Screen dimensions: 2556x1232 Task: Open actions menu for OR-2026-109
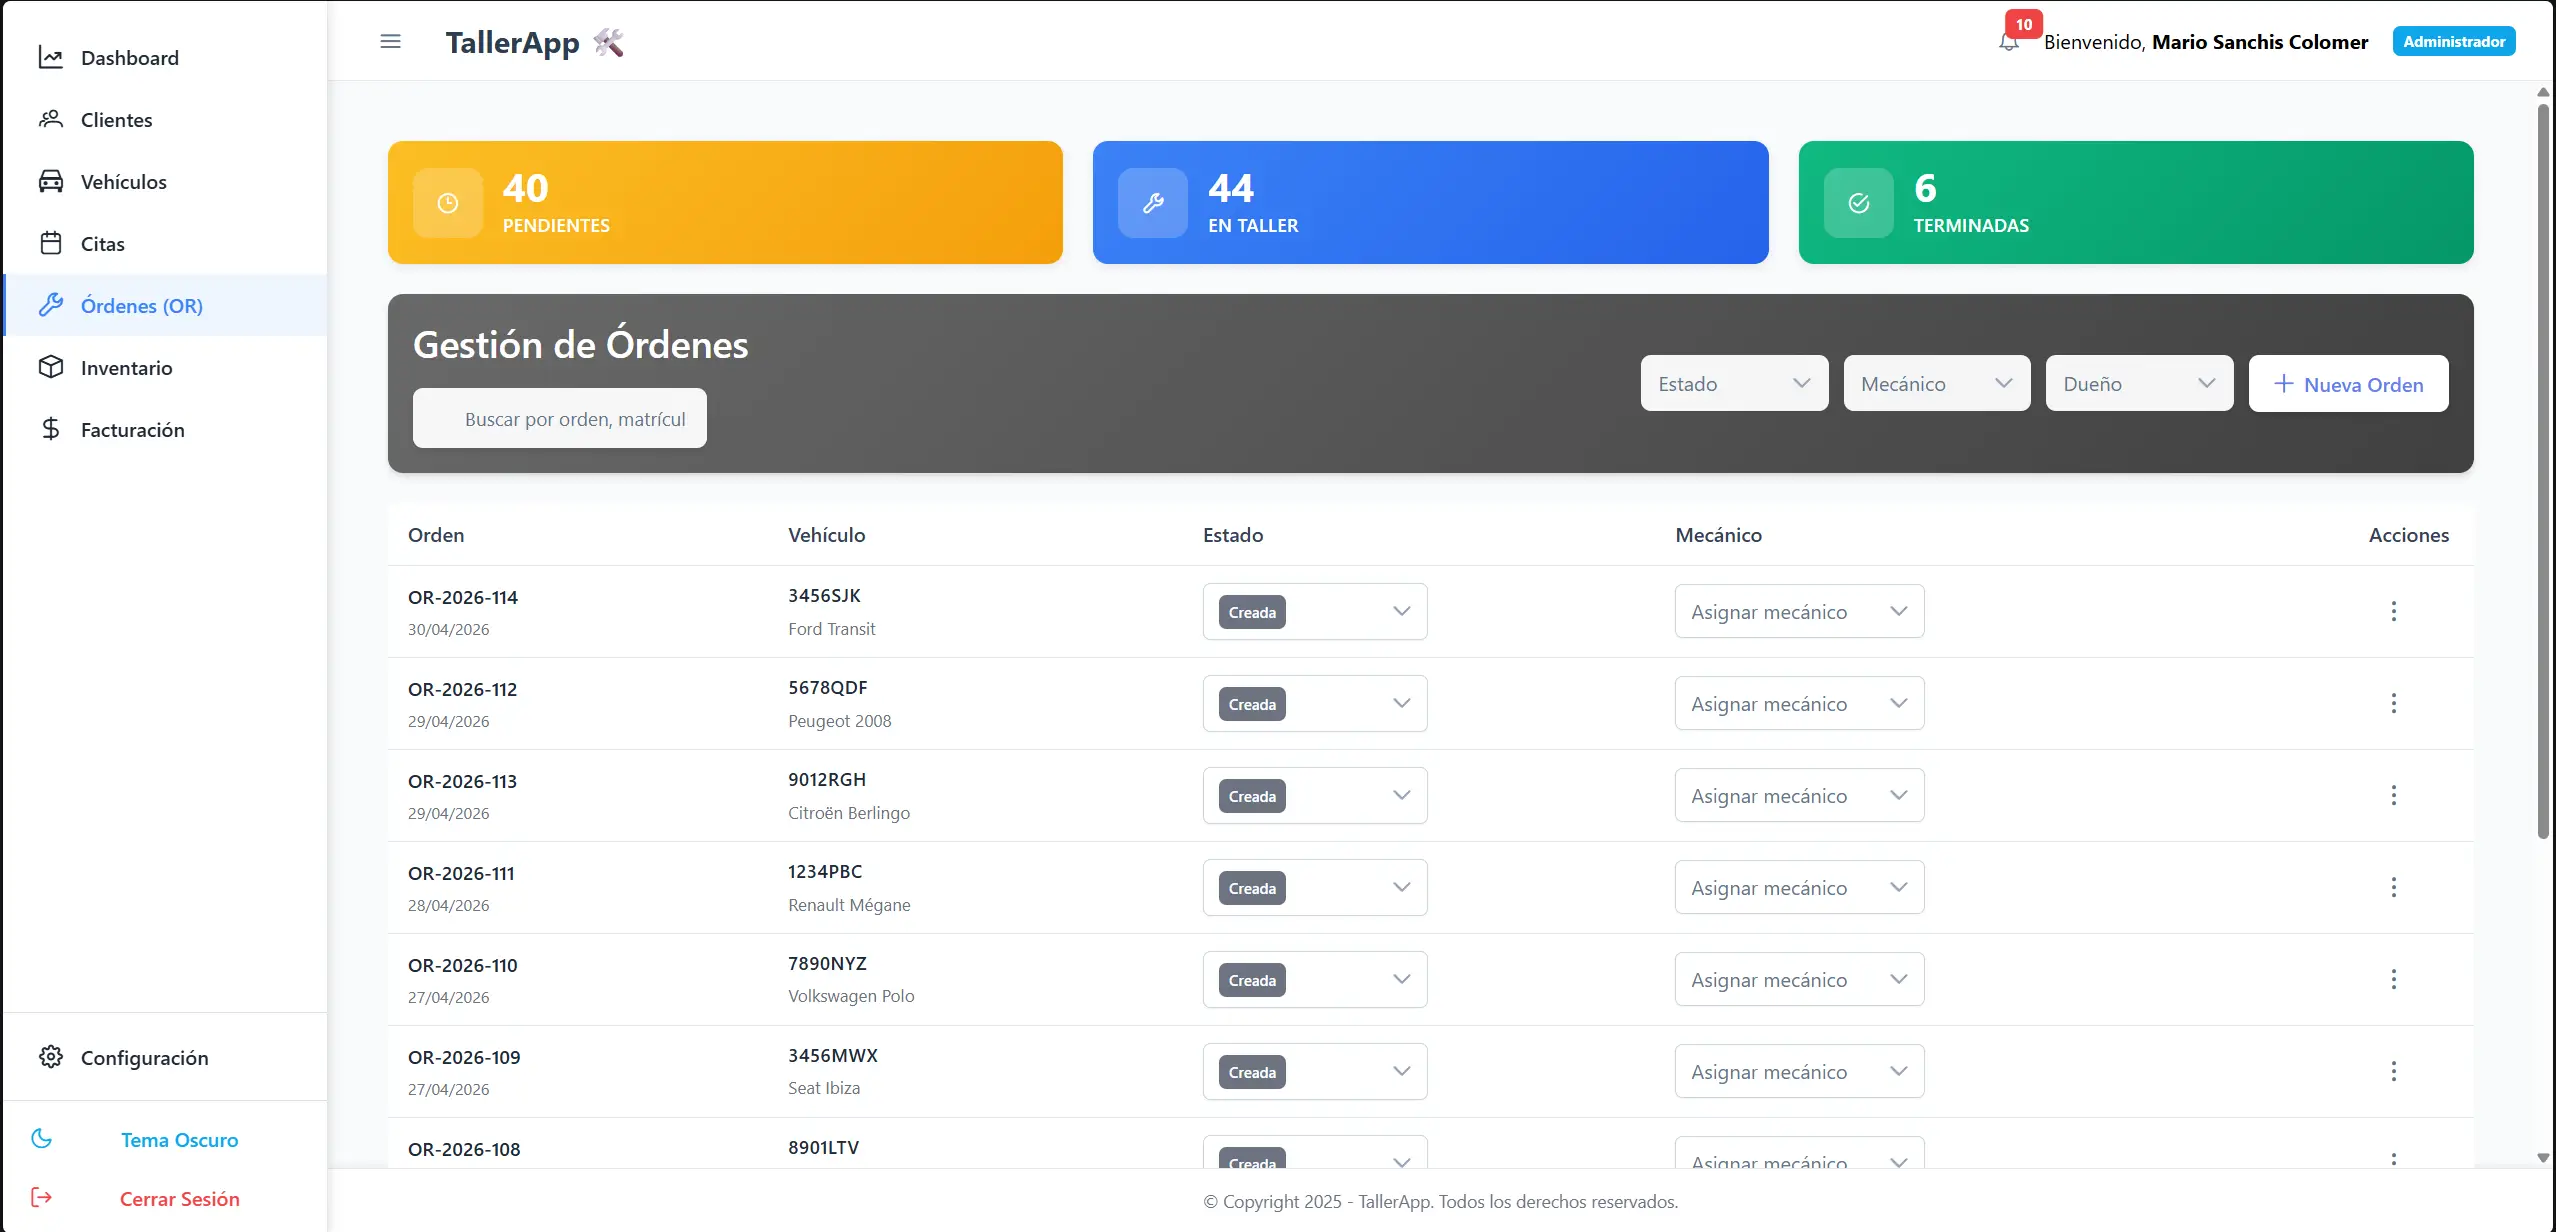click(x=2394, y=1071)
